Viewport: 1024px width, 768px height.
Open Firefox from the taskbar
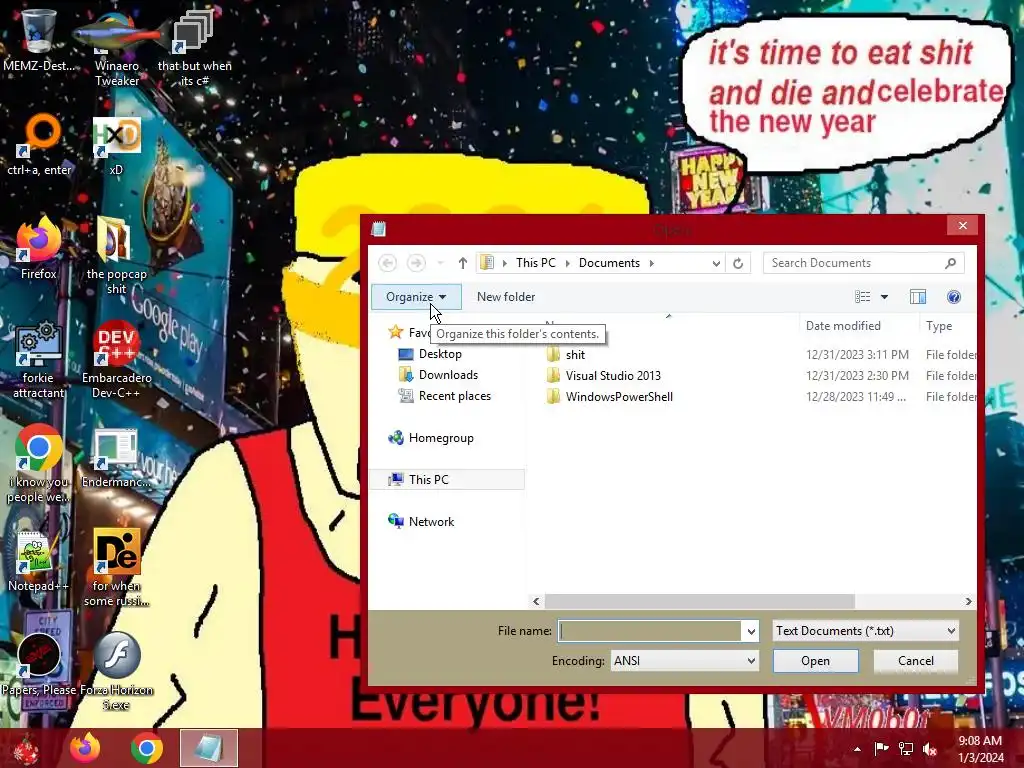coord(86,748)
